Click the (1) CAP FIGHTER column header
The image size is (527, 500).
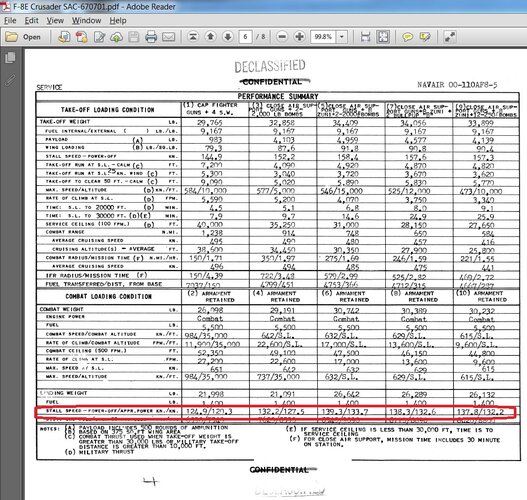211,109
